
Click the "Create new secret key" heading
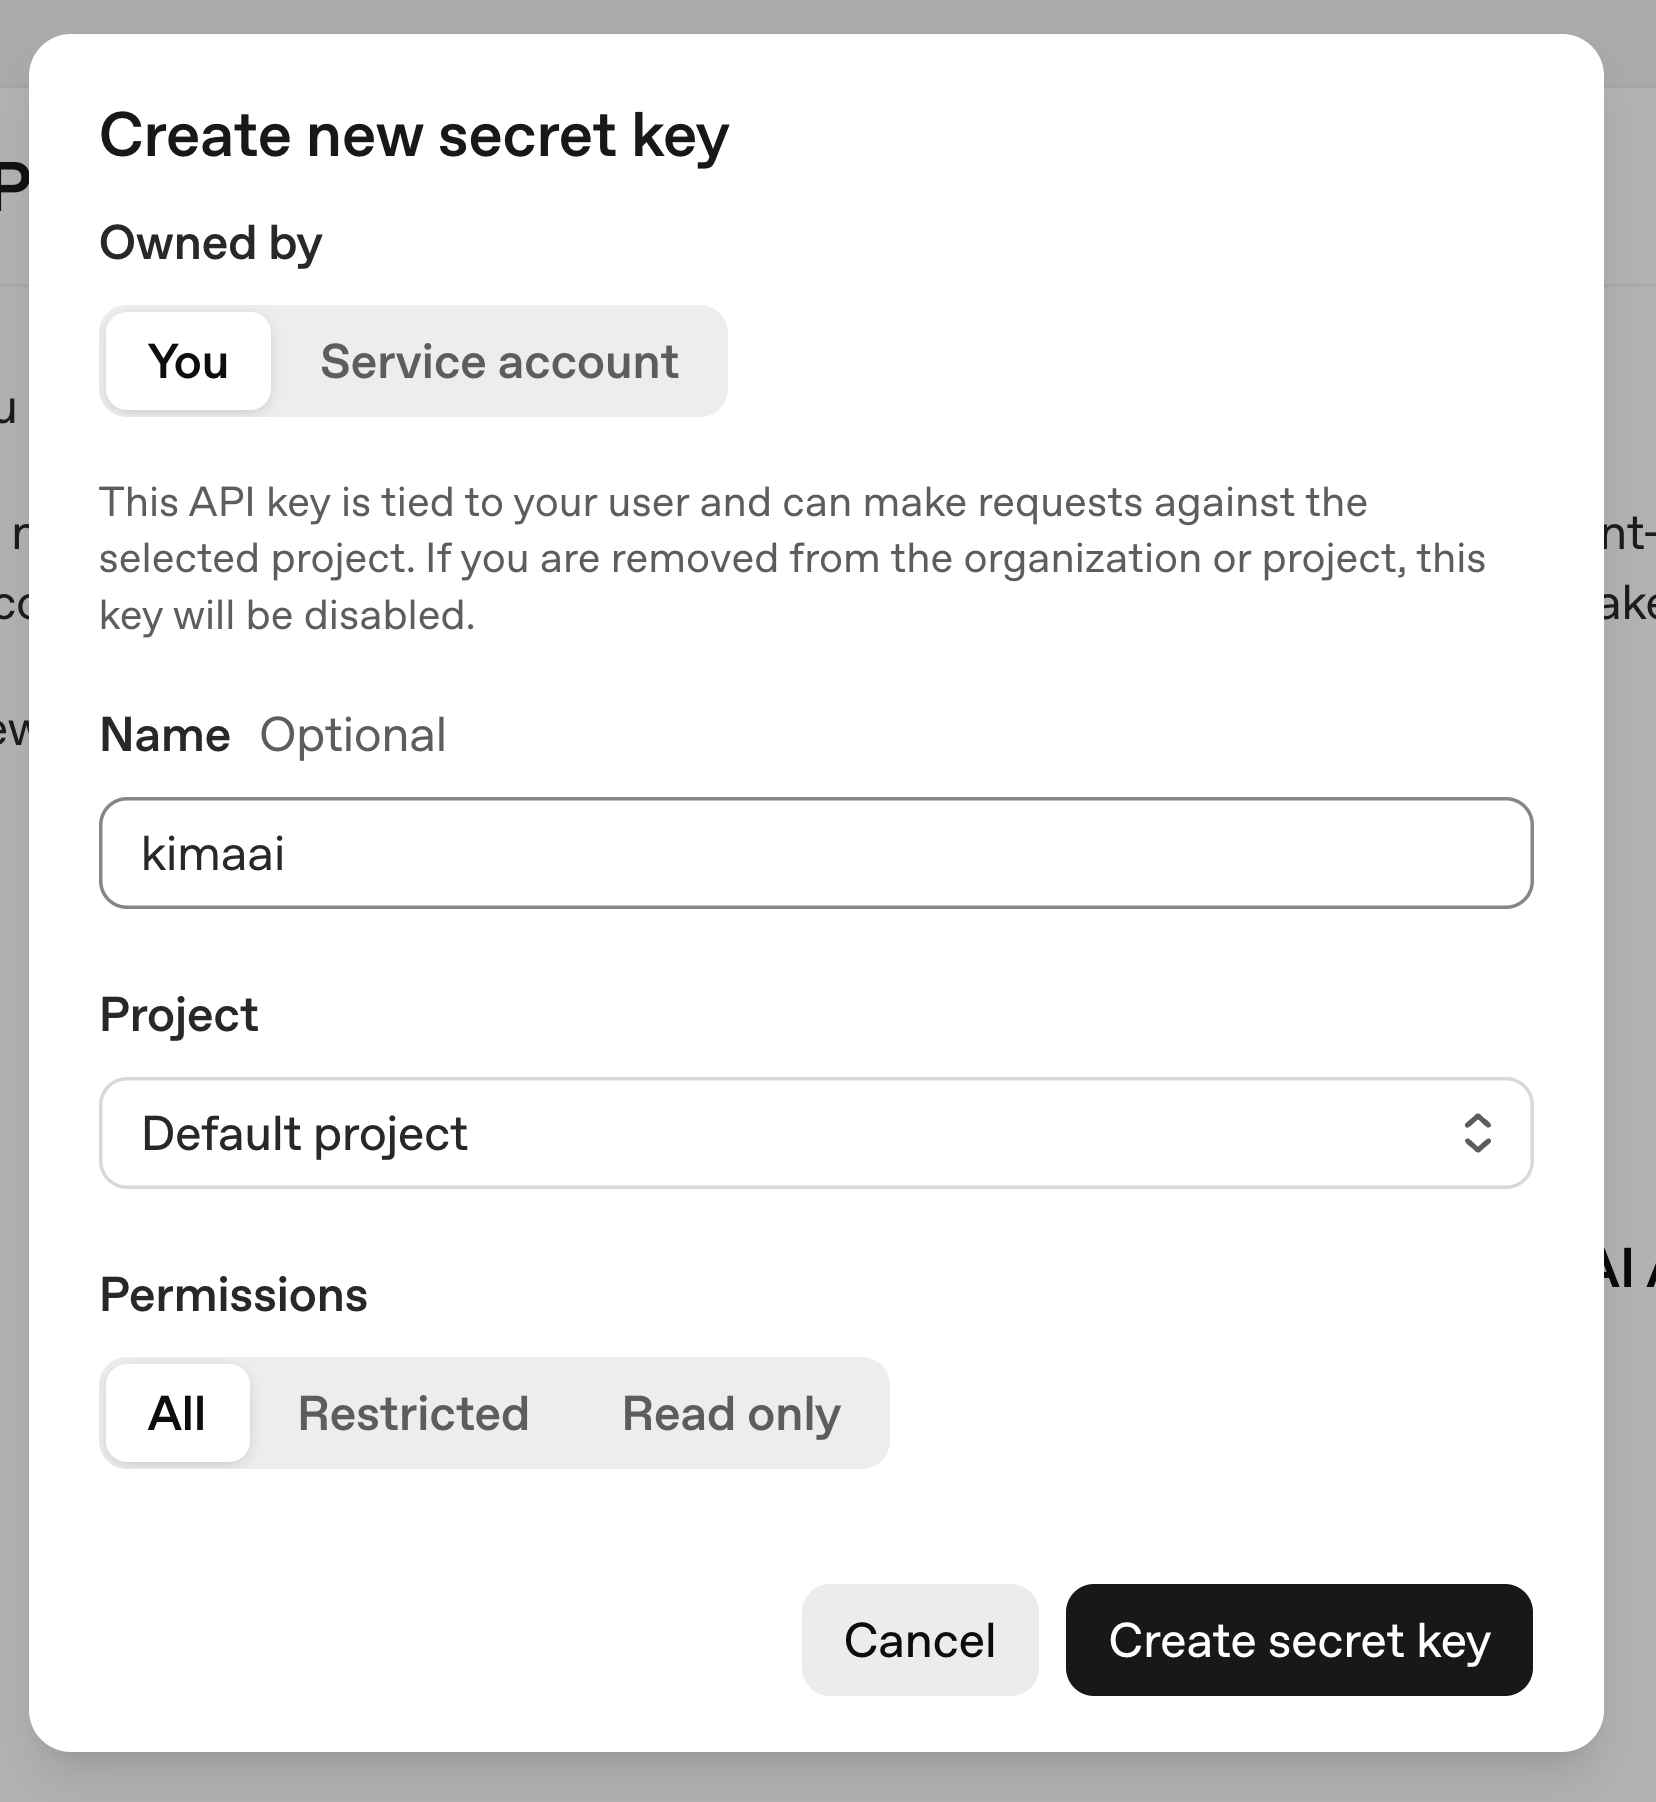coord(414,135)
